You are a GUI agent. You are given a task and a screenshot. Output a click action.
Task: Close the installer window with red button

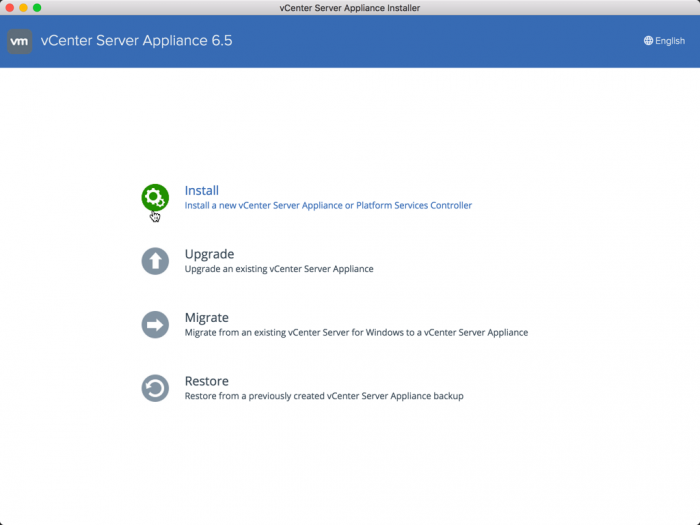point(10,8)
